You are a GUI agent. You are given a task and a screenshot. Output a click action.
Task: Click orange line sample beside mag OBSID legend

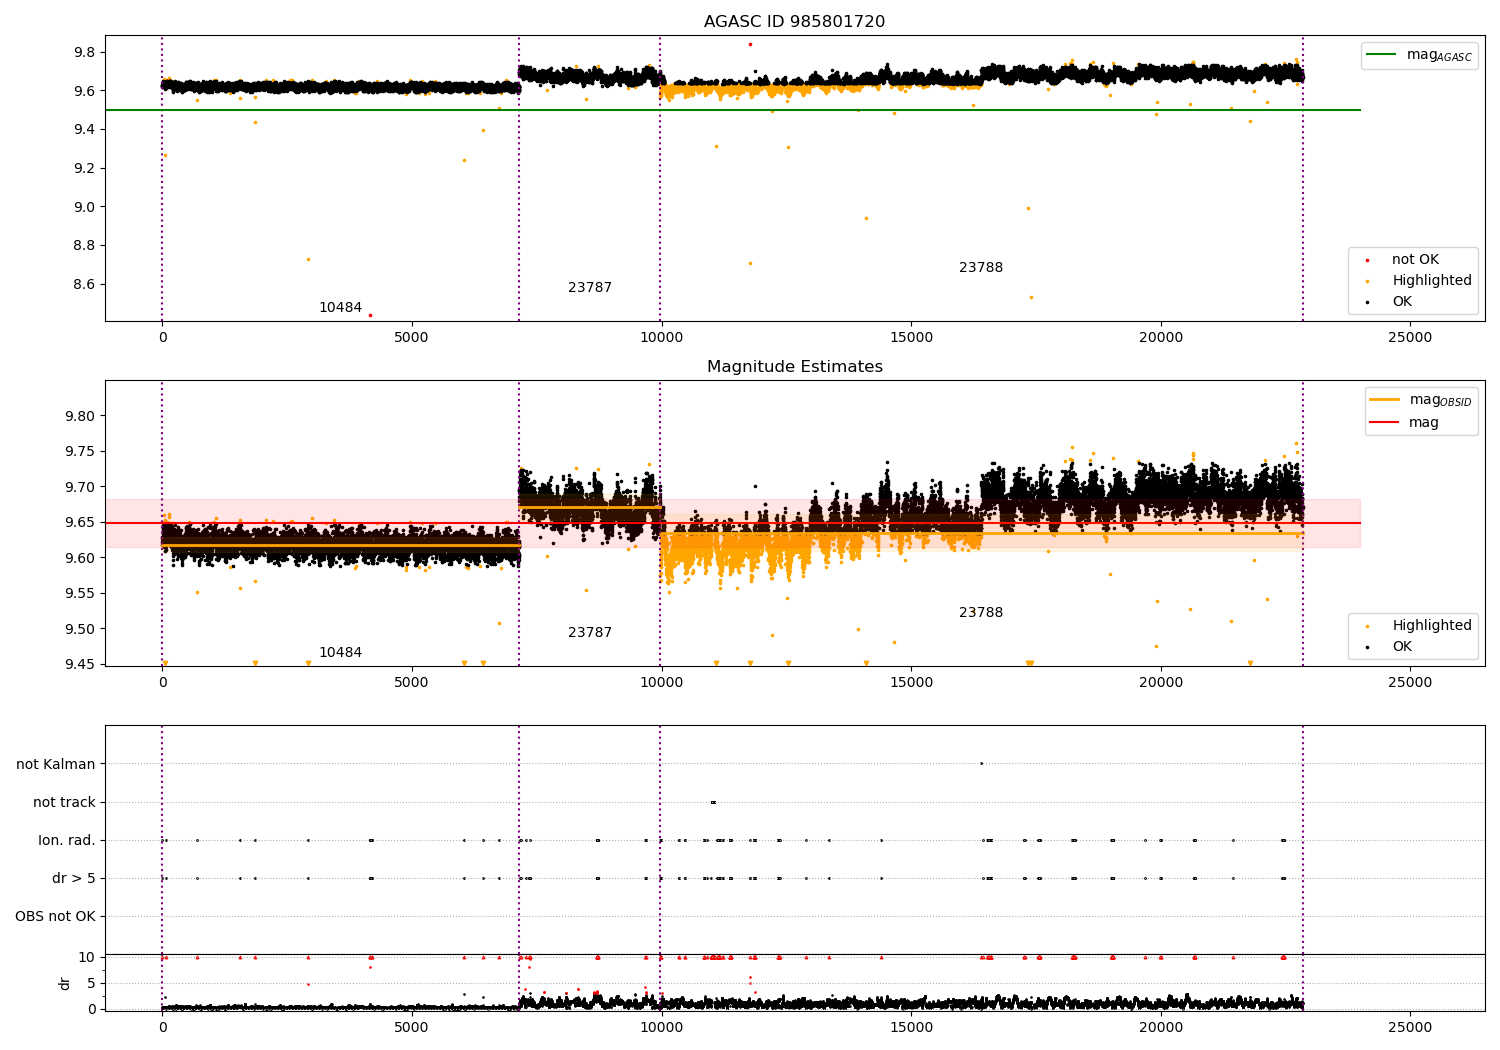pos(1385,400)
